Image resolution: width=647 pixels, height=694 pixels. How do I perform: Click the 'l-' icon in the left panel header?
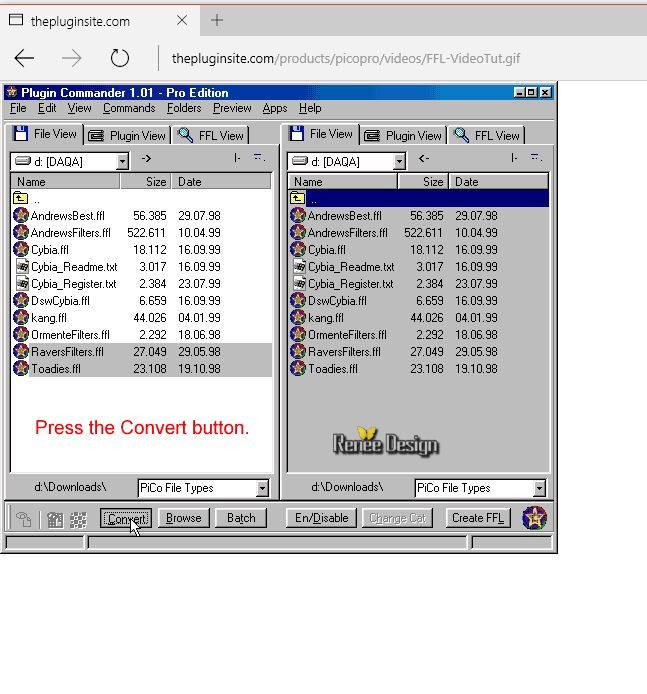click(x=238, y=158)
